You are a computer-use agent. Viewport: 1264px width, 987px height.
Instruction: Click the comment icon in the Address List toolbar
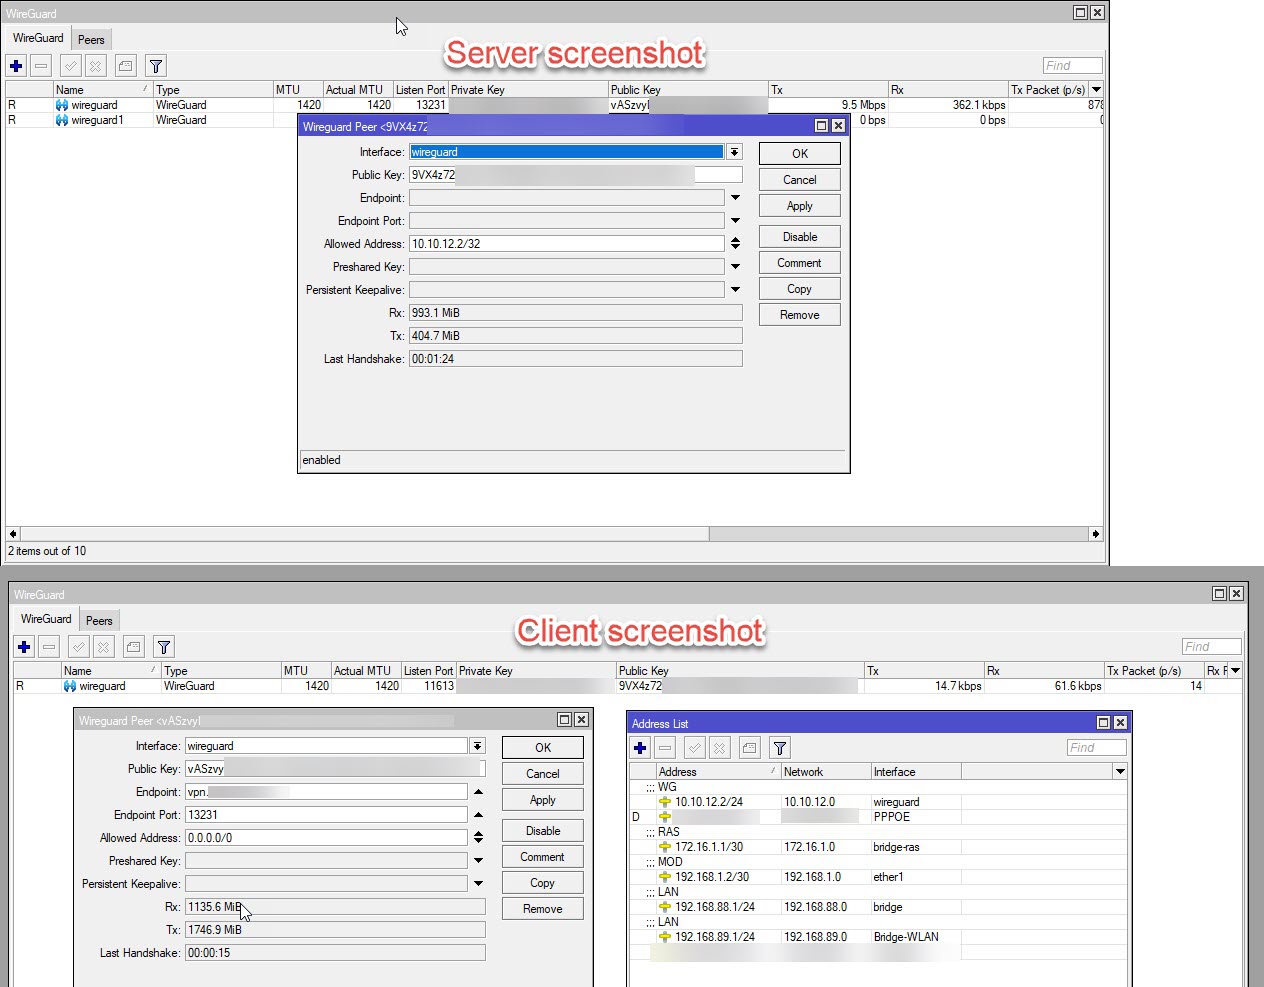pos(749,748)
